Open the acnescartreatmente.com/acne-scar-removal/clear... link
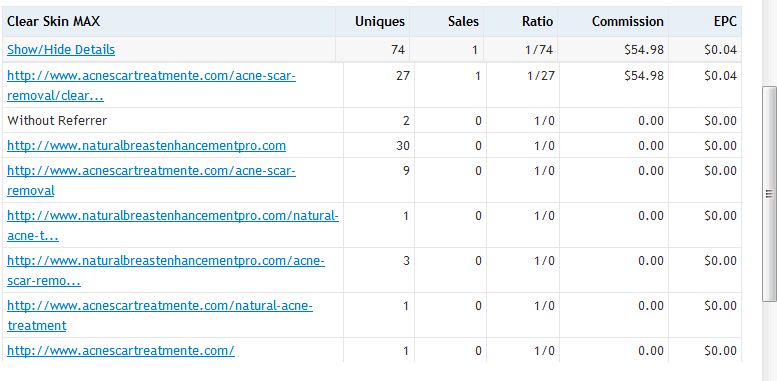This screenshot has width=777, height=381. coord(151,86)
